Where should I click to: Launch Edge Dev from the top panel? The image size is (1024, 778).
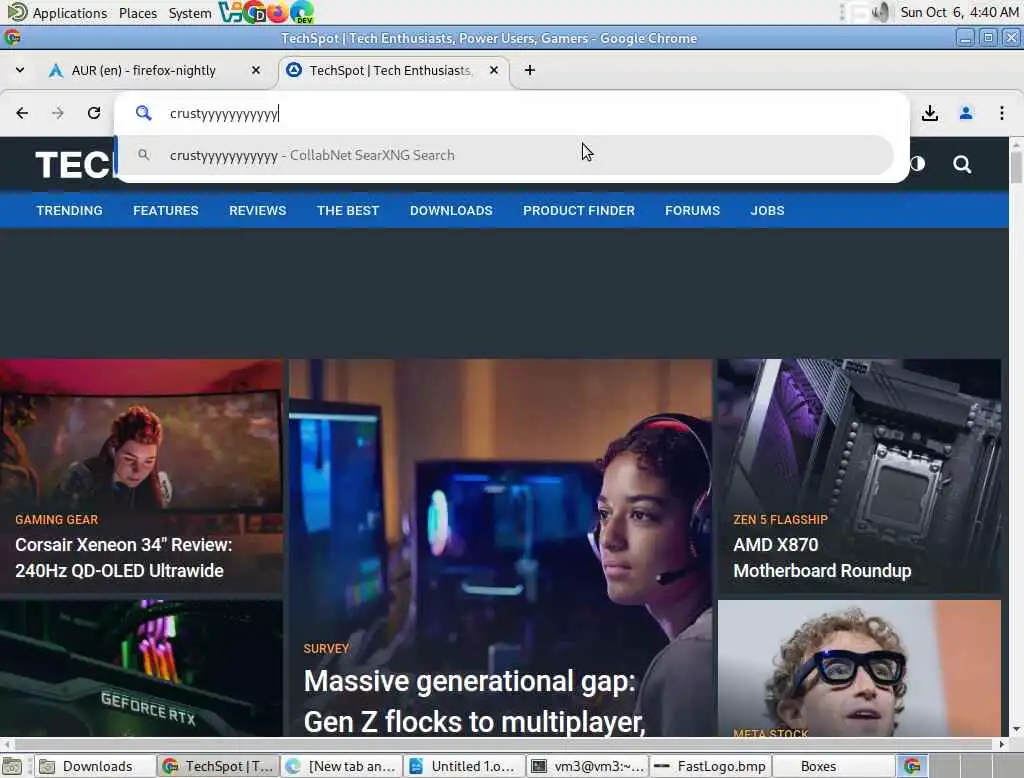coord(302,12)
